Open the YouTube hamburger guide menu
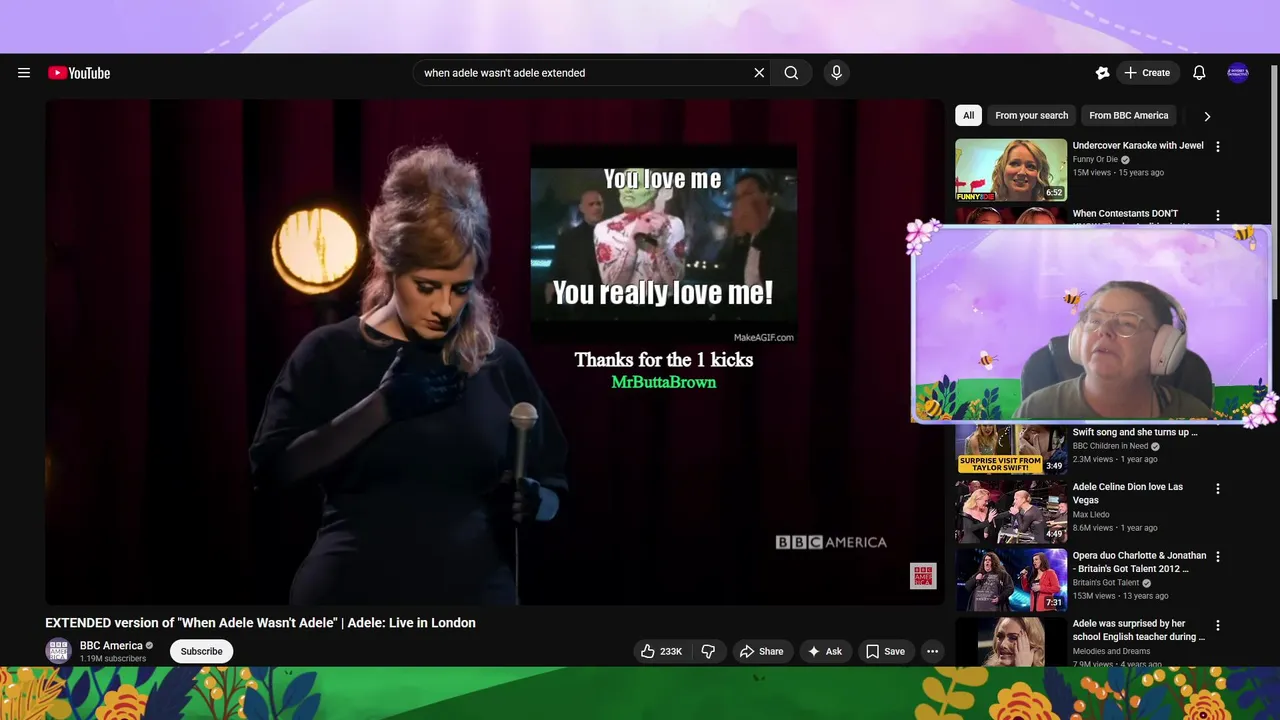This screenshot has width=1280, height=720. point(24,73)
